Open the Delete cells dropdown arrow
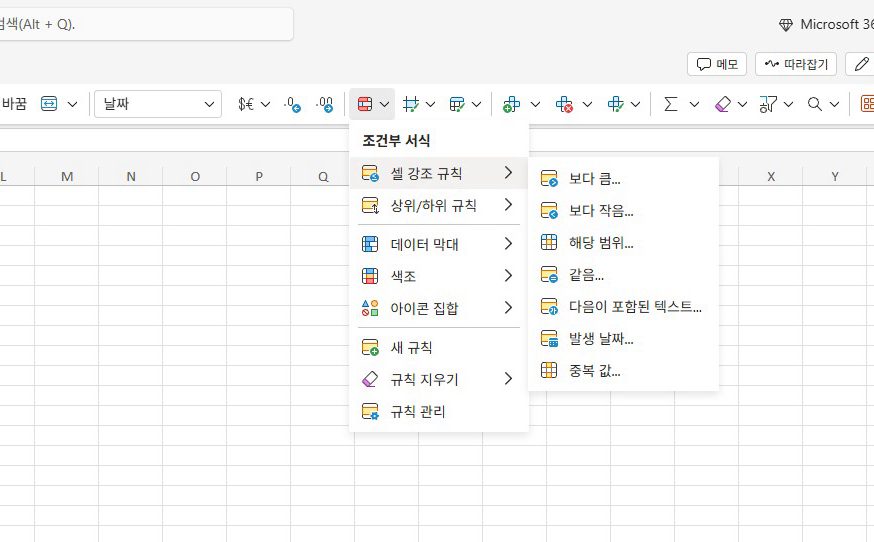 587,104
